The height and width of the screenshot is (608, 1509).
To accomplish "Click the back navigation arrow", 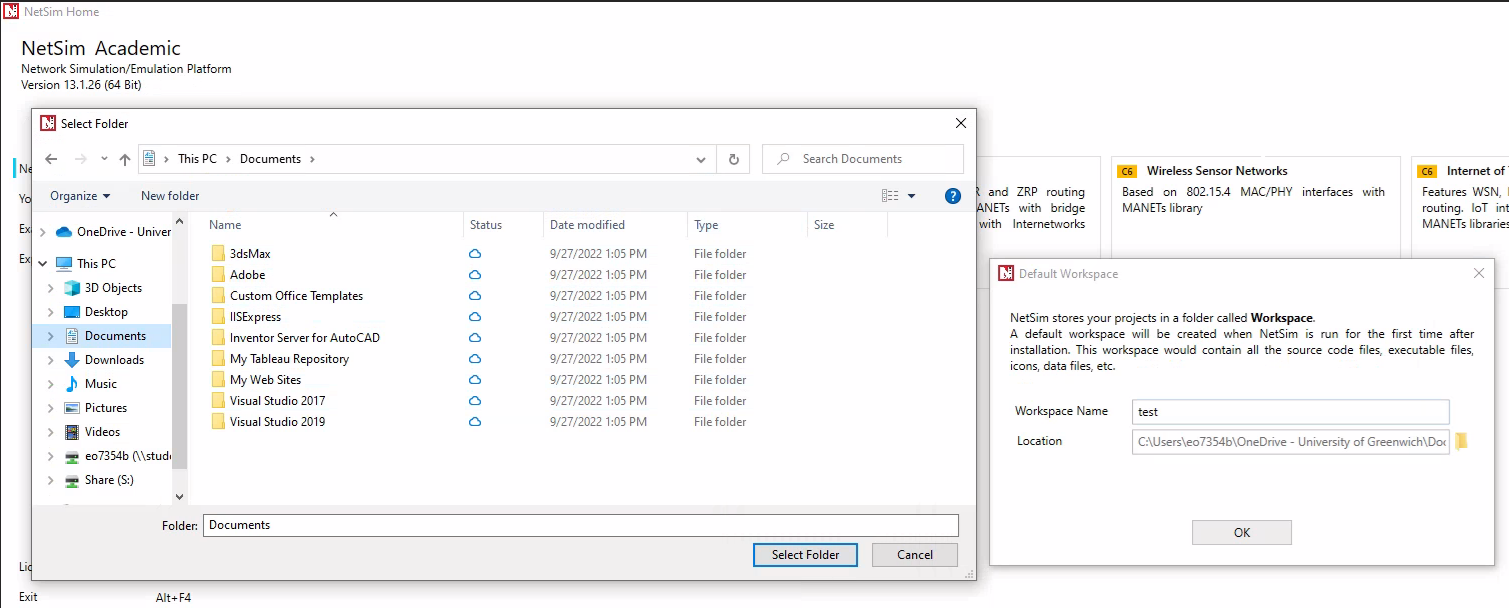I will coord(51,158).
